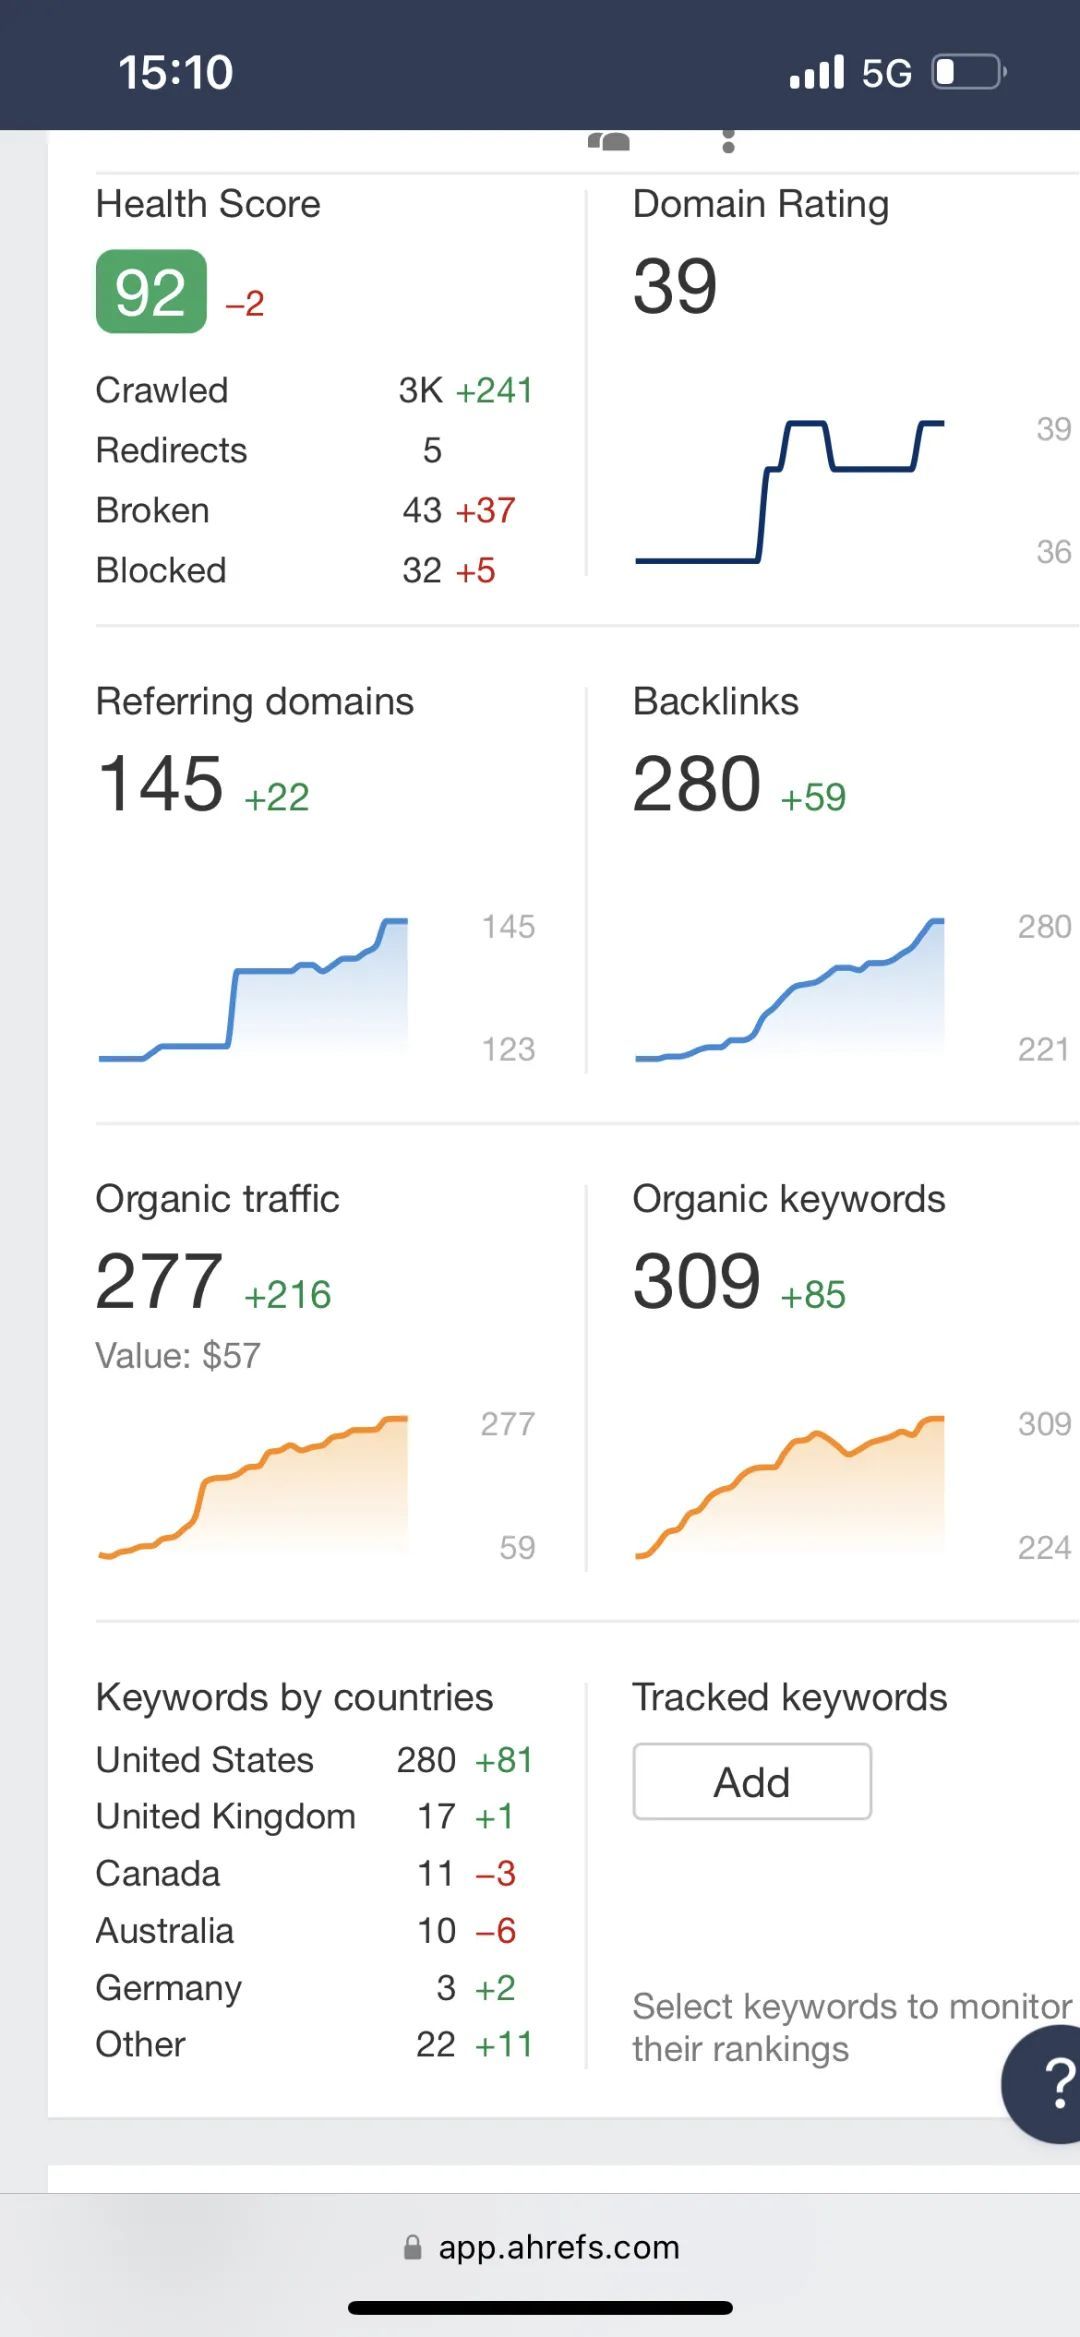The image size is (1080, 2337).
Task: Click the Organic traffic value 277
Action: [x=160, y=1281]
